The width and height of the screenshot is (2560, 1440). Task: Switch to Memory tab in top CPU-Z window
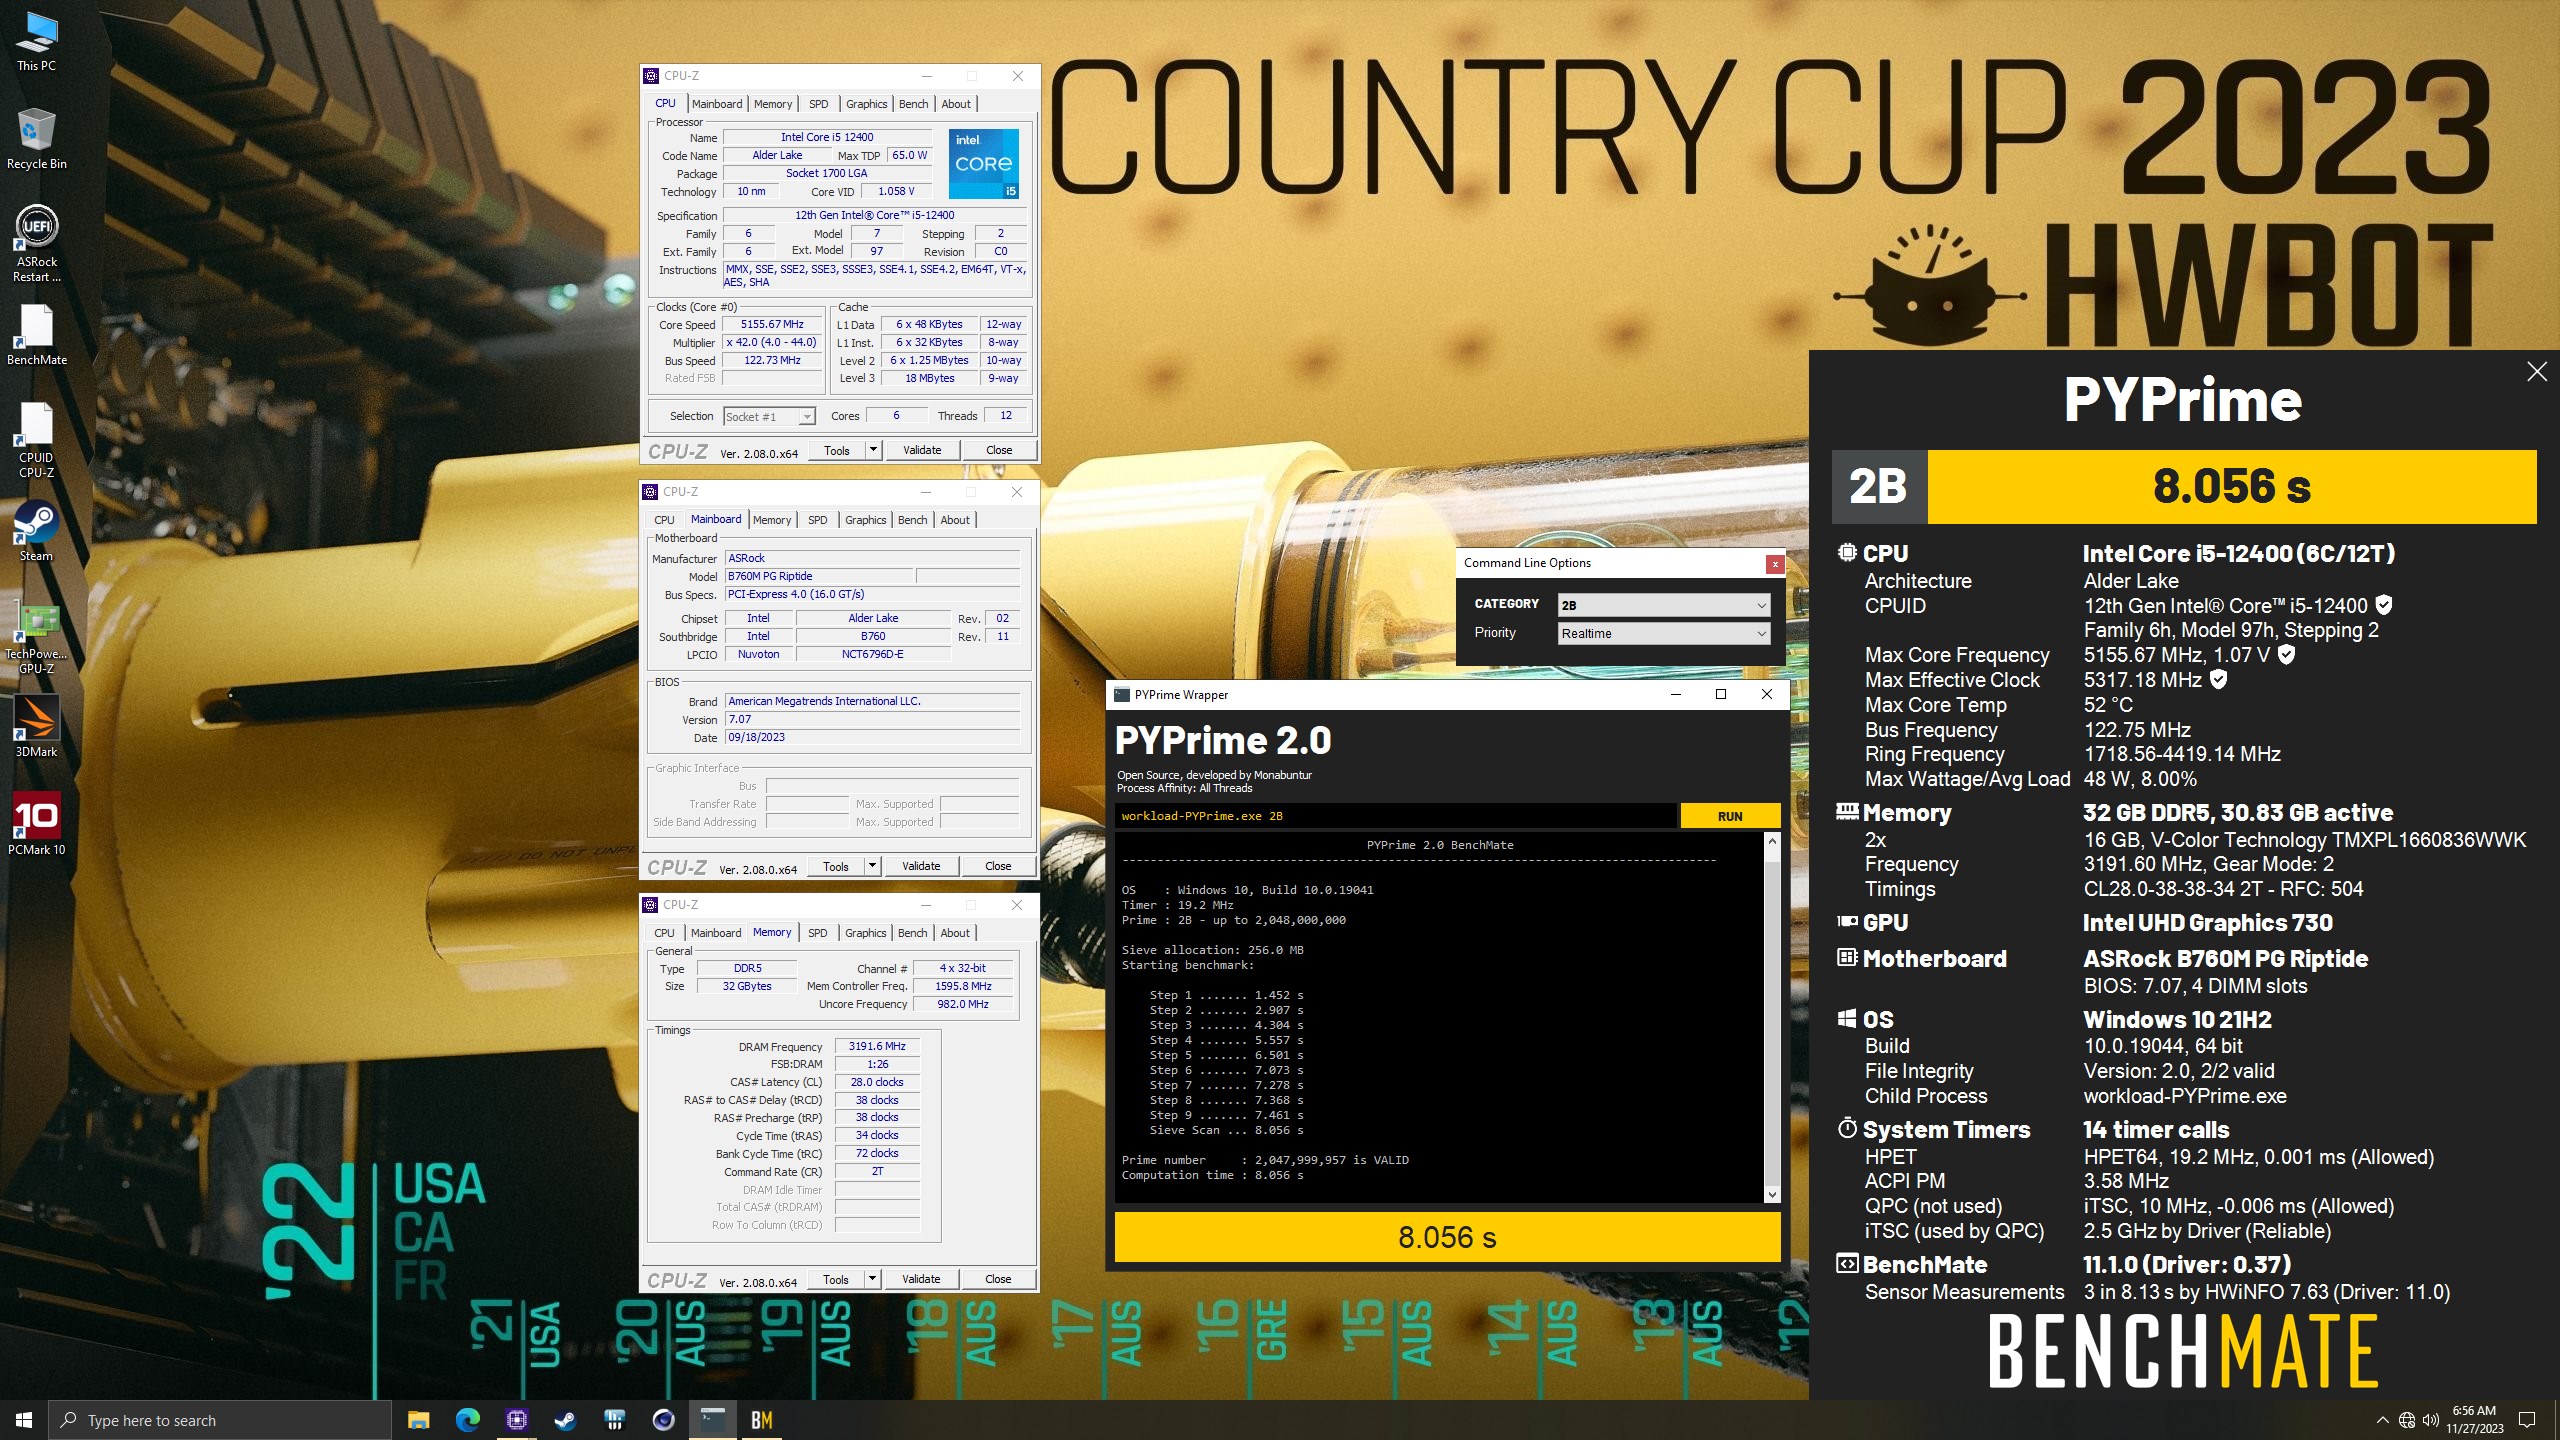point(773,104)
